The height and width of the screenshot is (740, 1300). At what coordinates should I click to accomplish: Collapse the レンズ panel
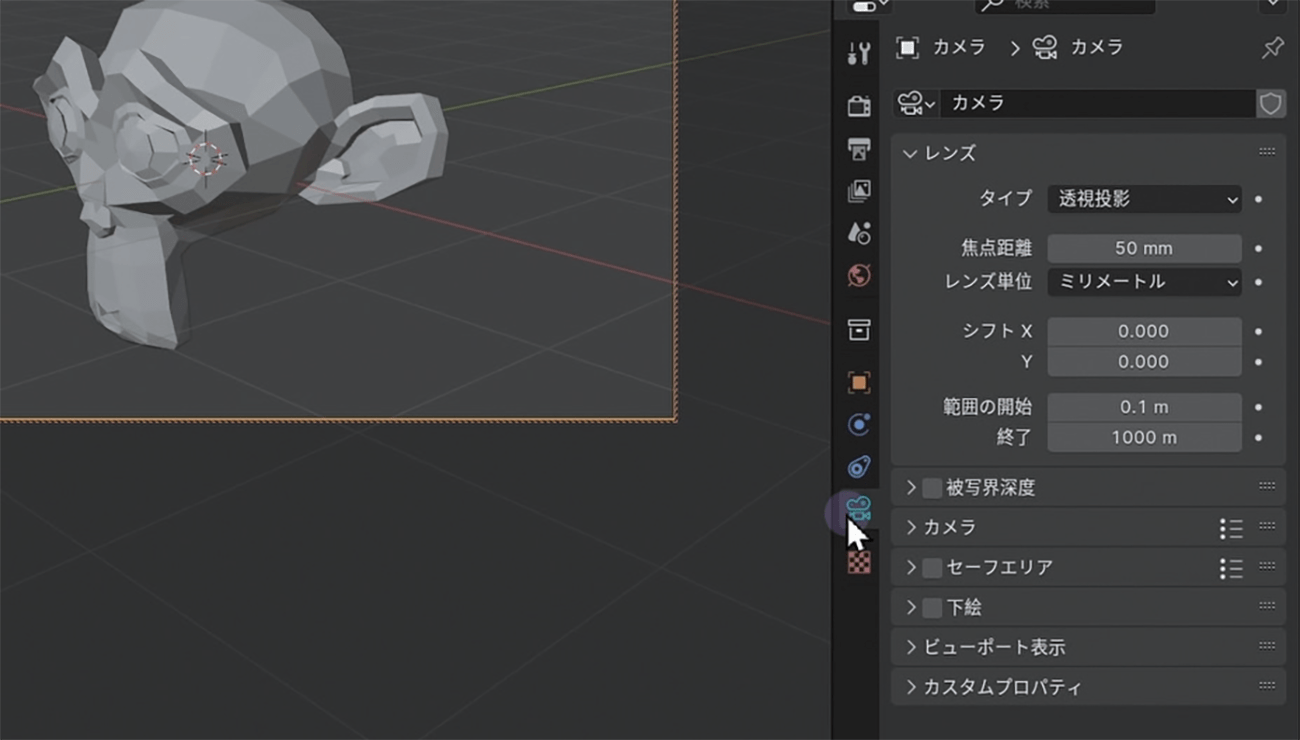tap(909, 154)
